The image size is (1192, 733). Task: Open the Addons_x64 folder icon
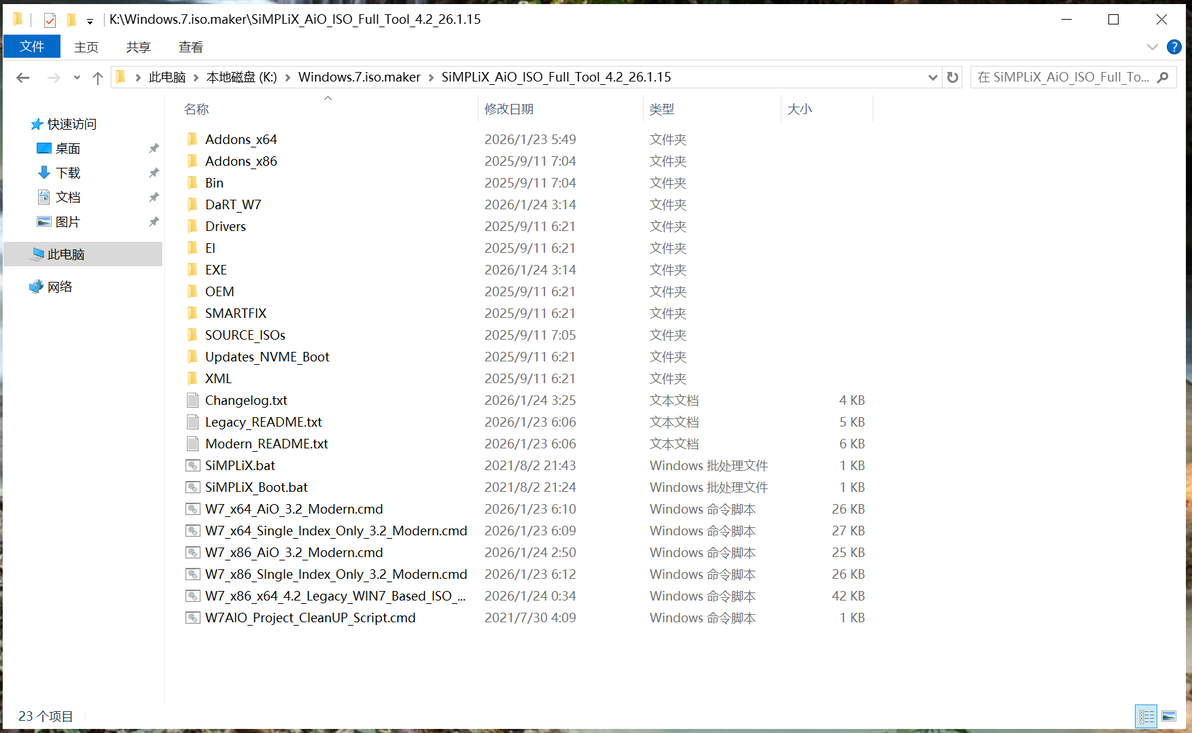coord(192,139)
